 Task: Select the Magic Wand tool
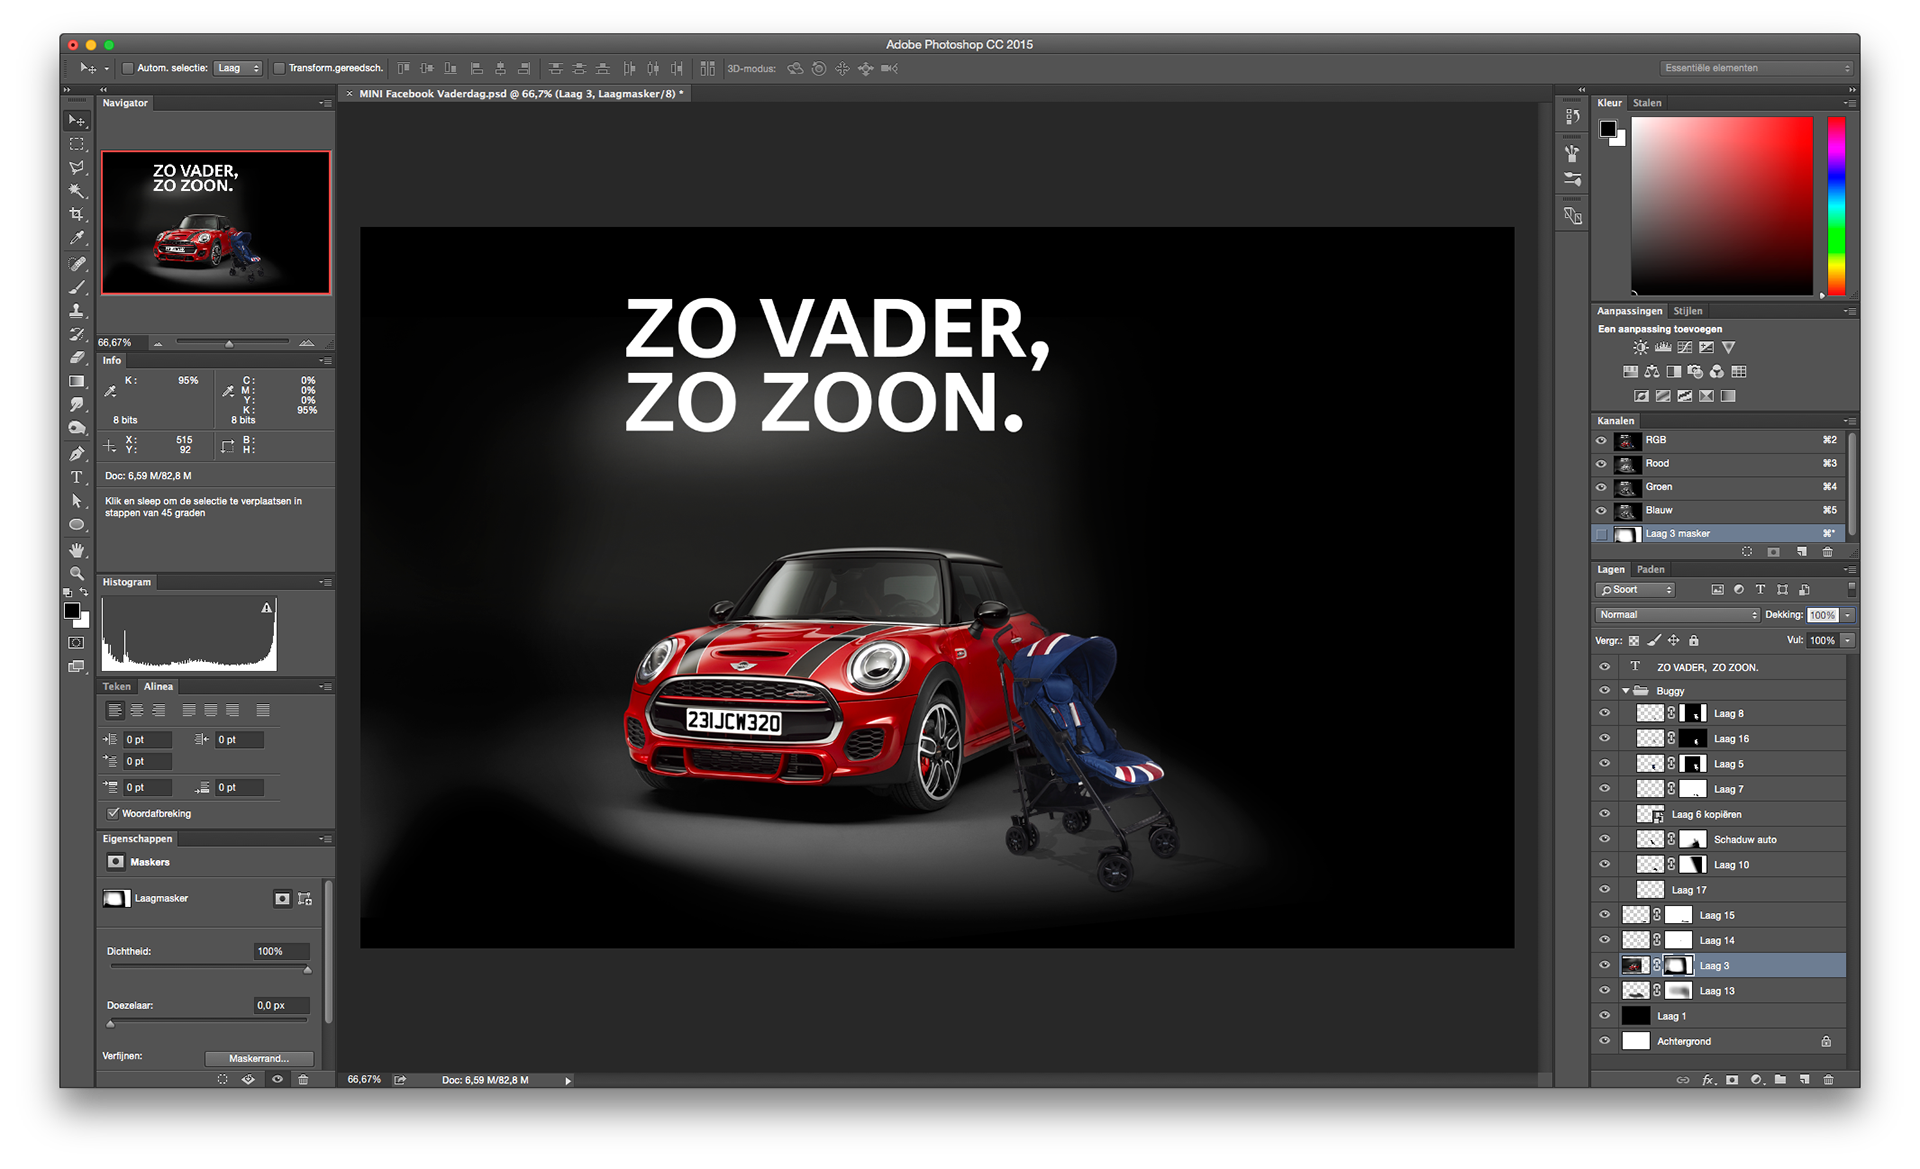click(x=77, y=191)
